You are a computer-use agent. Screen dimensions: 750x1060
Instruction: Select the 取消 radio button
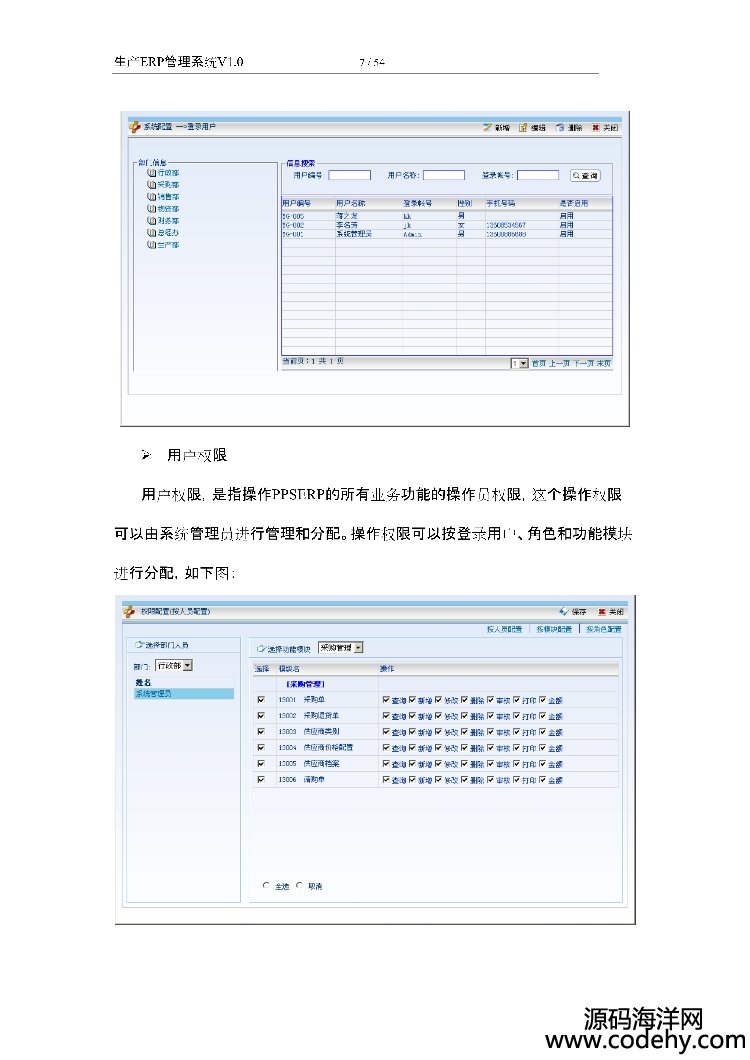[x=299, y=885]
